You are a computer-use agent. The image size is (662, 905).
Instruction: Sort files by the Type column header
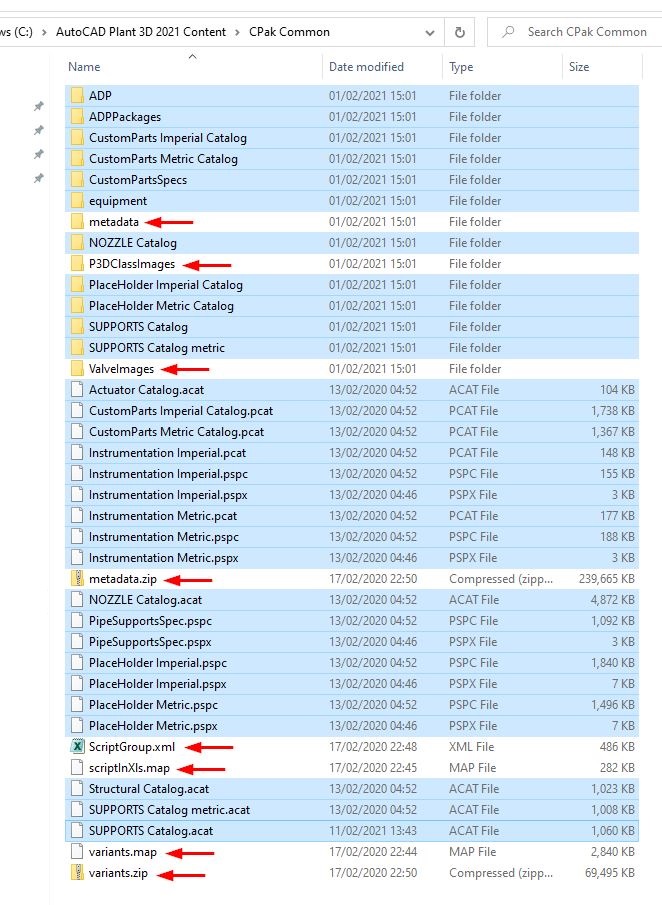click(x=461, y=67)
